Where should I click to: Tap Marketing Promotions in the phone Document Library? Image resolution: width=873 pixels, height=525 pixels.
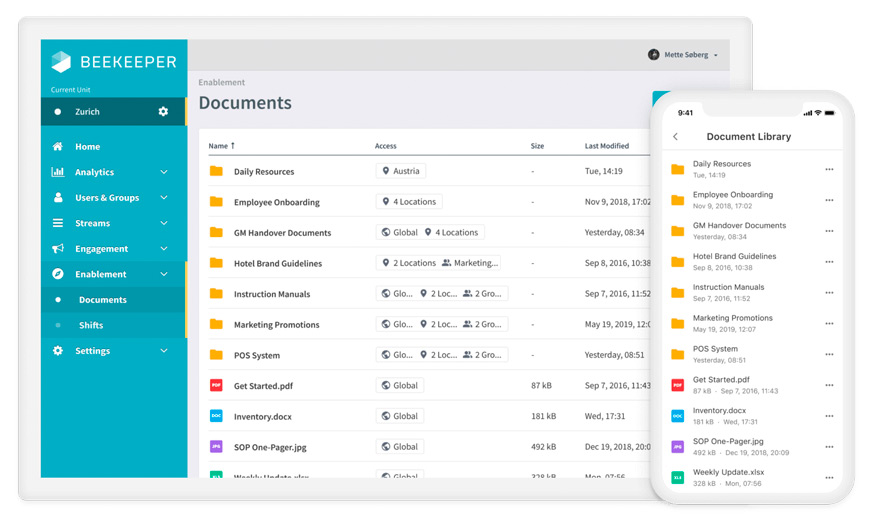[732, 318]
